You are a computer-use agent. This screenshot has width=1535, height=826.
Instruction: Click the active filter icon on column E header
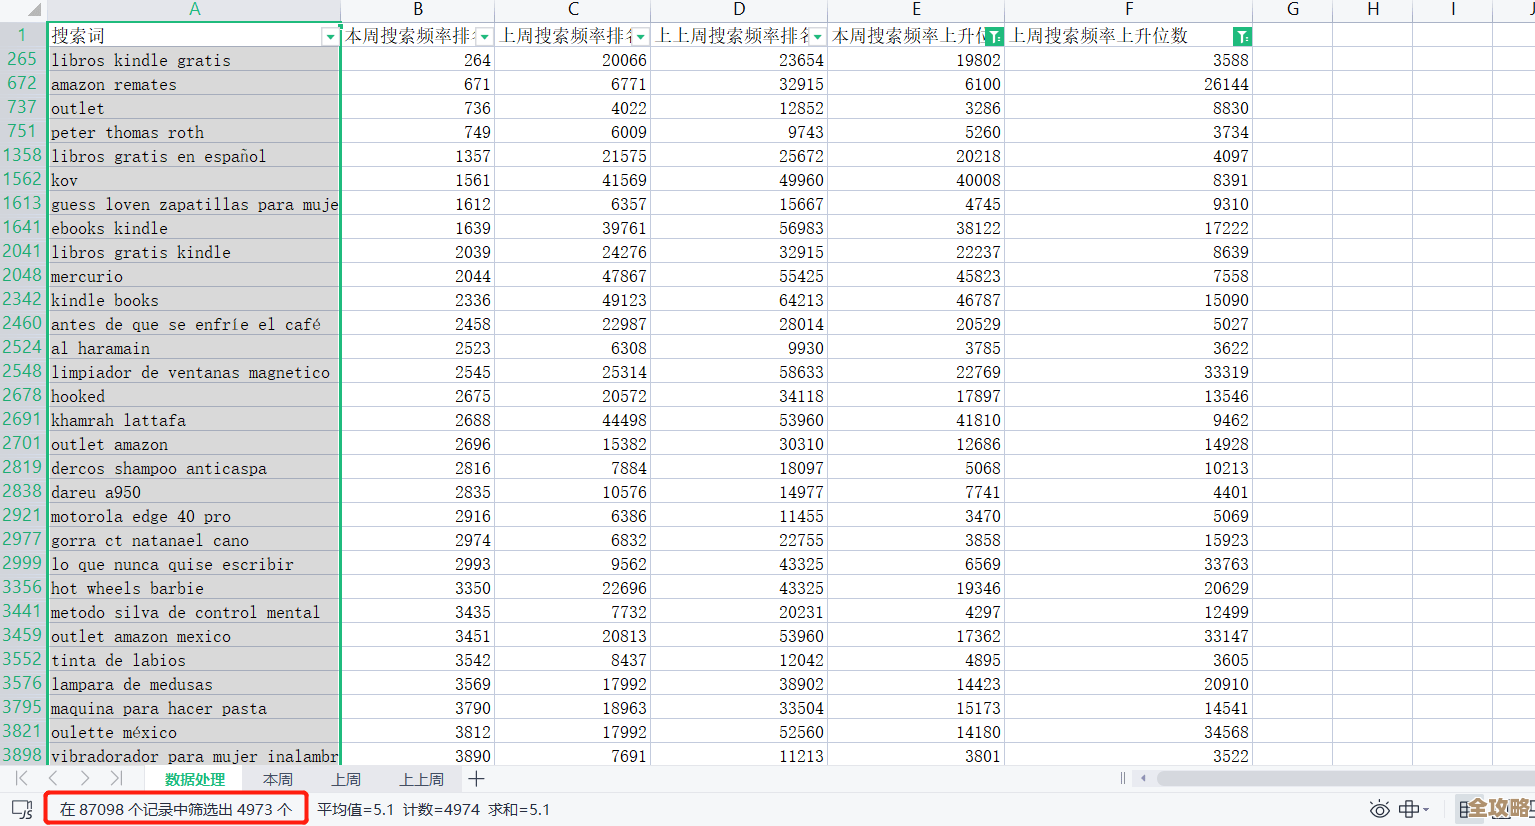point(994,35)
